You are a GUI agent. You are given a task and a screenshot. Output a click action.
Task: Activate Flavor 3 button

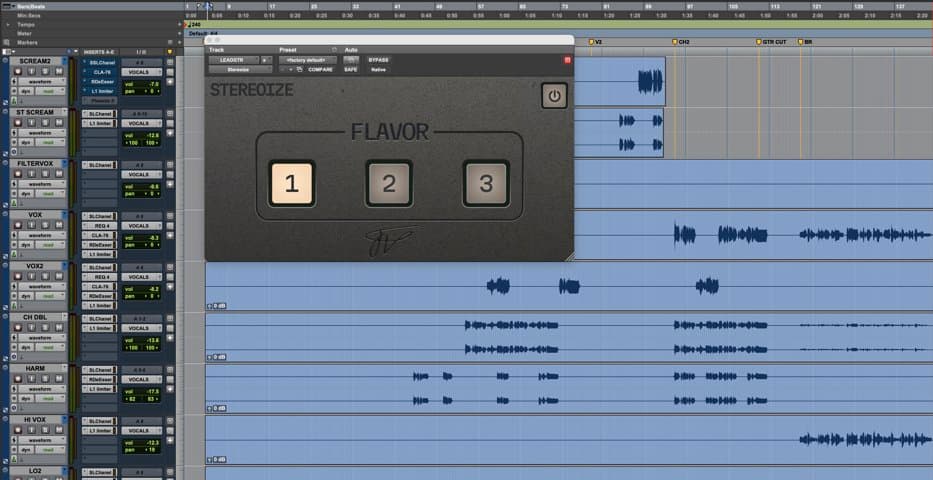click(x=486, y=183)
